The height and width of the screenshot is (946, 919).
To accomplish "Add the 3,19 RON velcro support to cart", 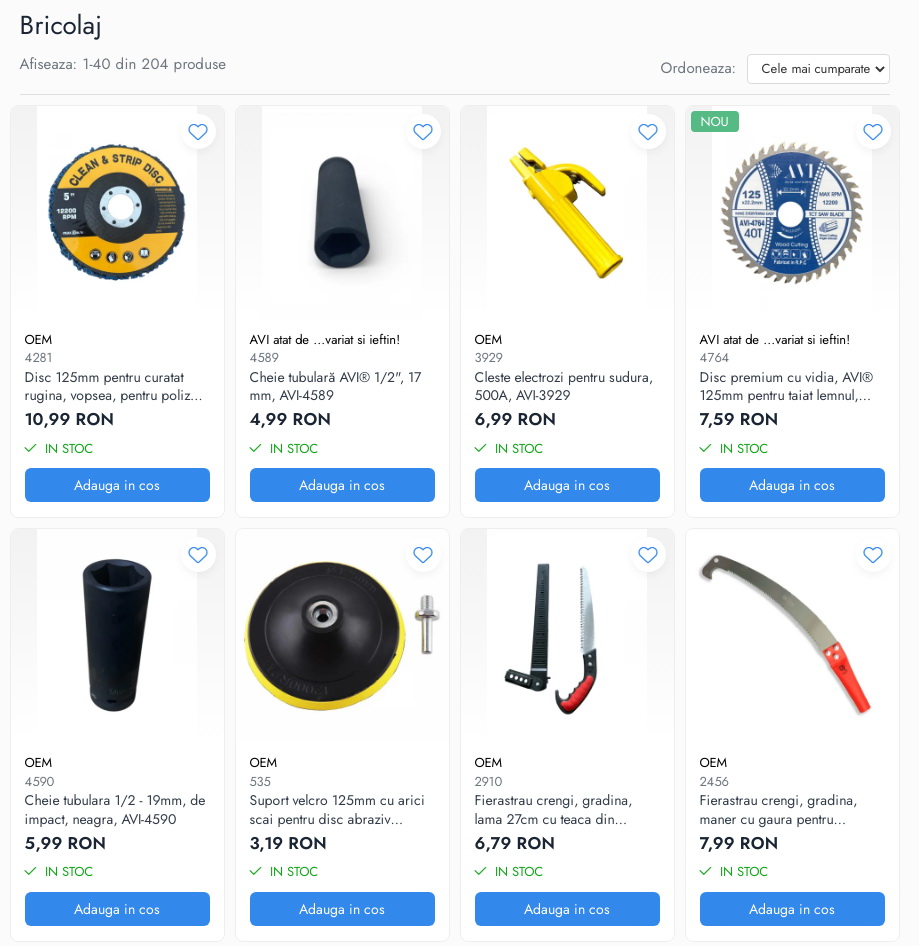I will click(342, 909).
